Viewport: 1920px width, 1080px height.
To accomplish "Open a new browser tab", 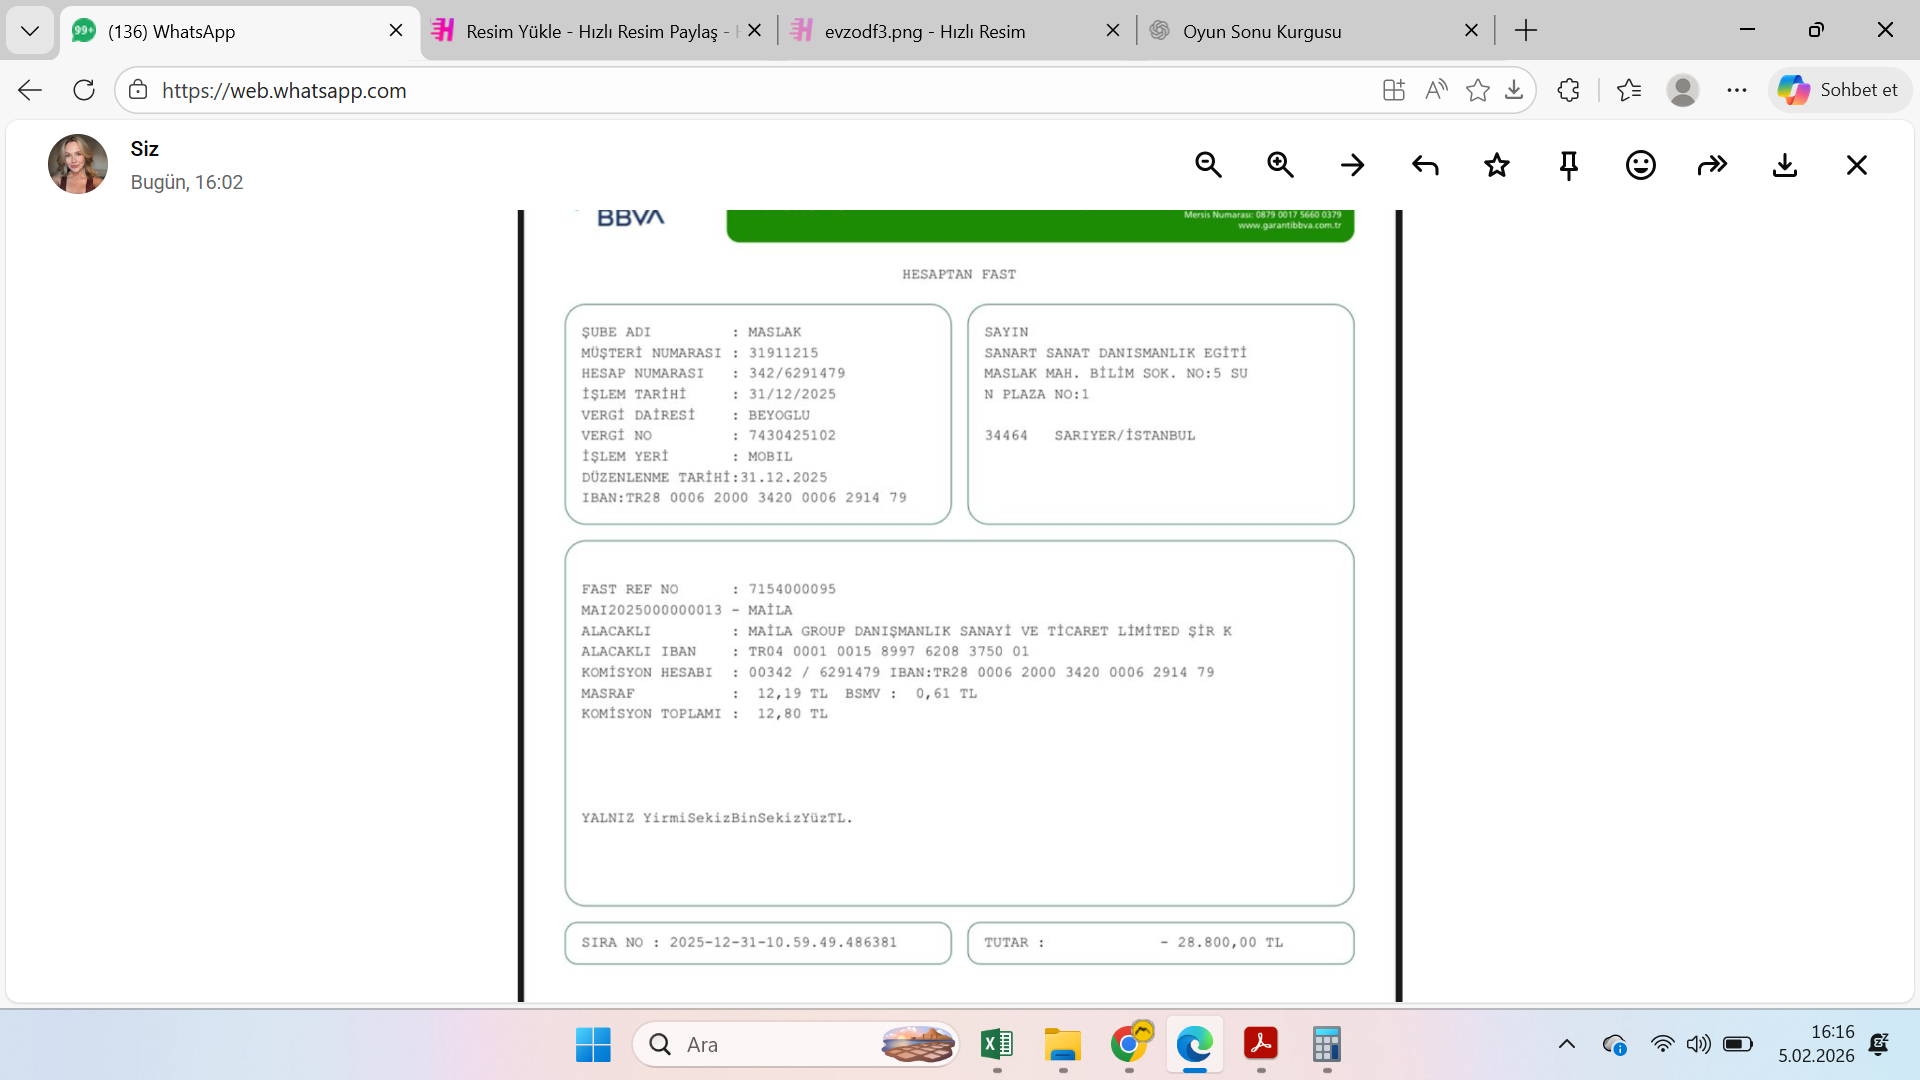I will point(1526,31).
